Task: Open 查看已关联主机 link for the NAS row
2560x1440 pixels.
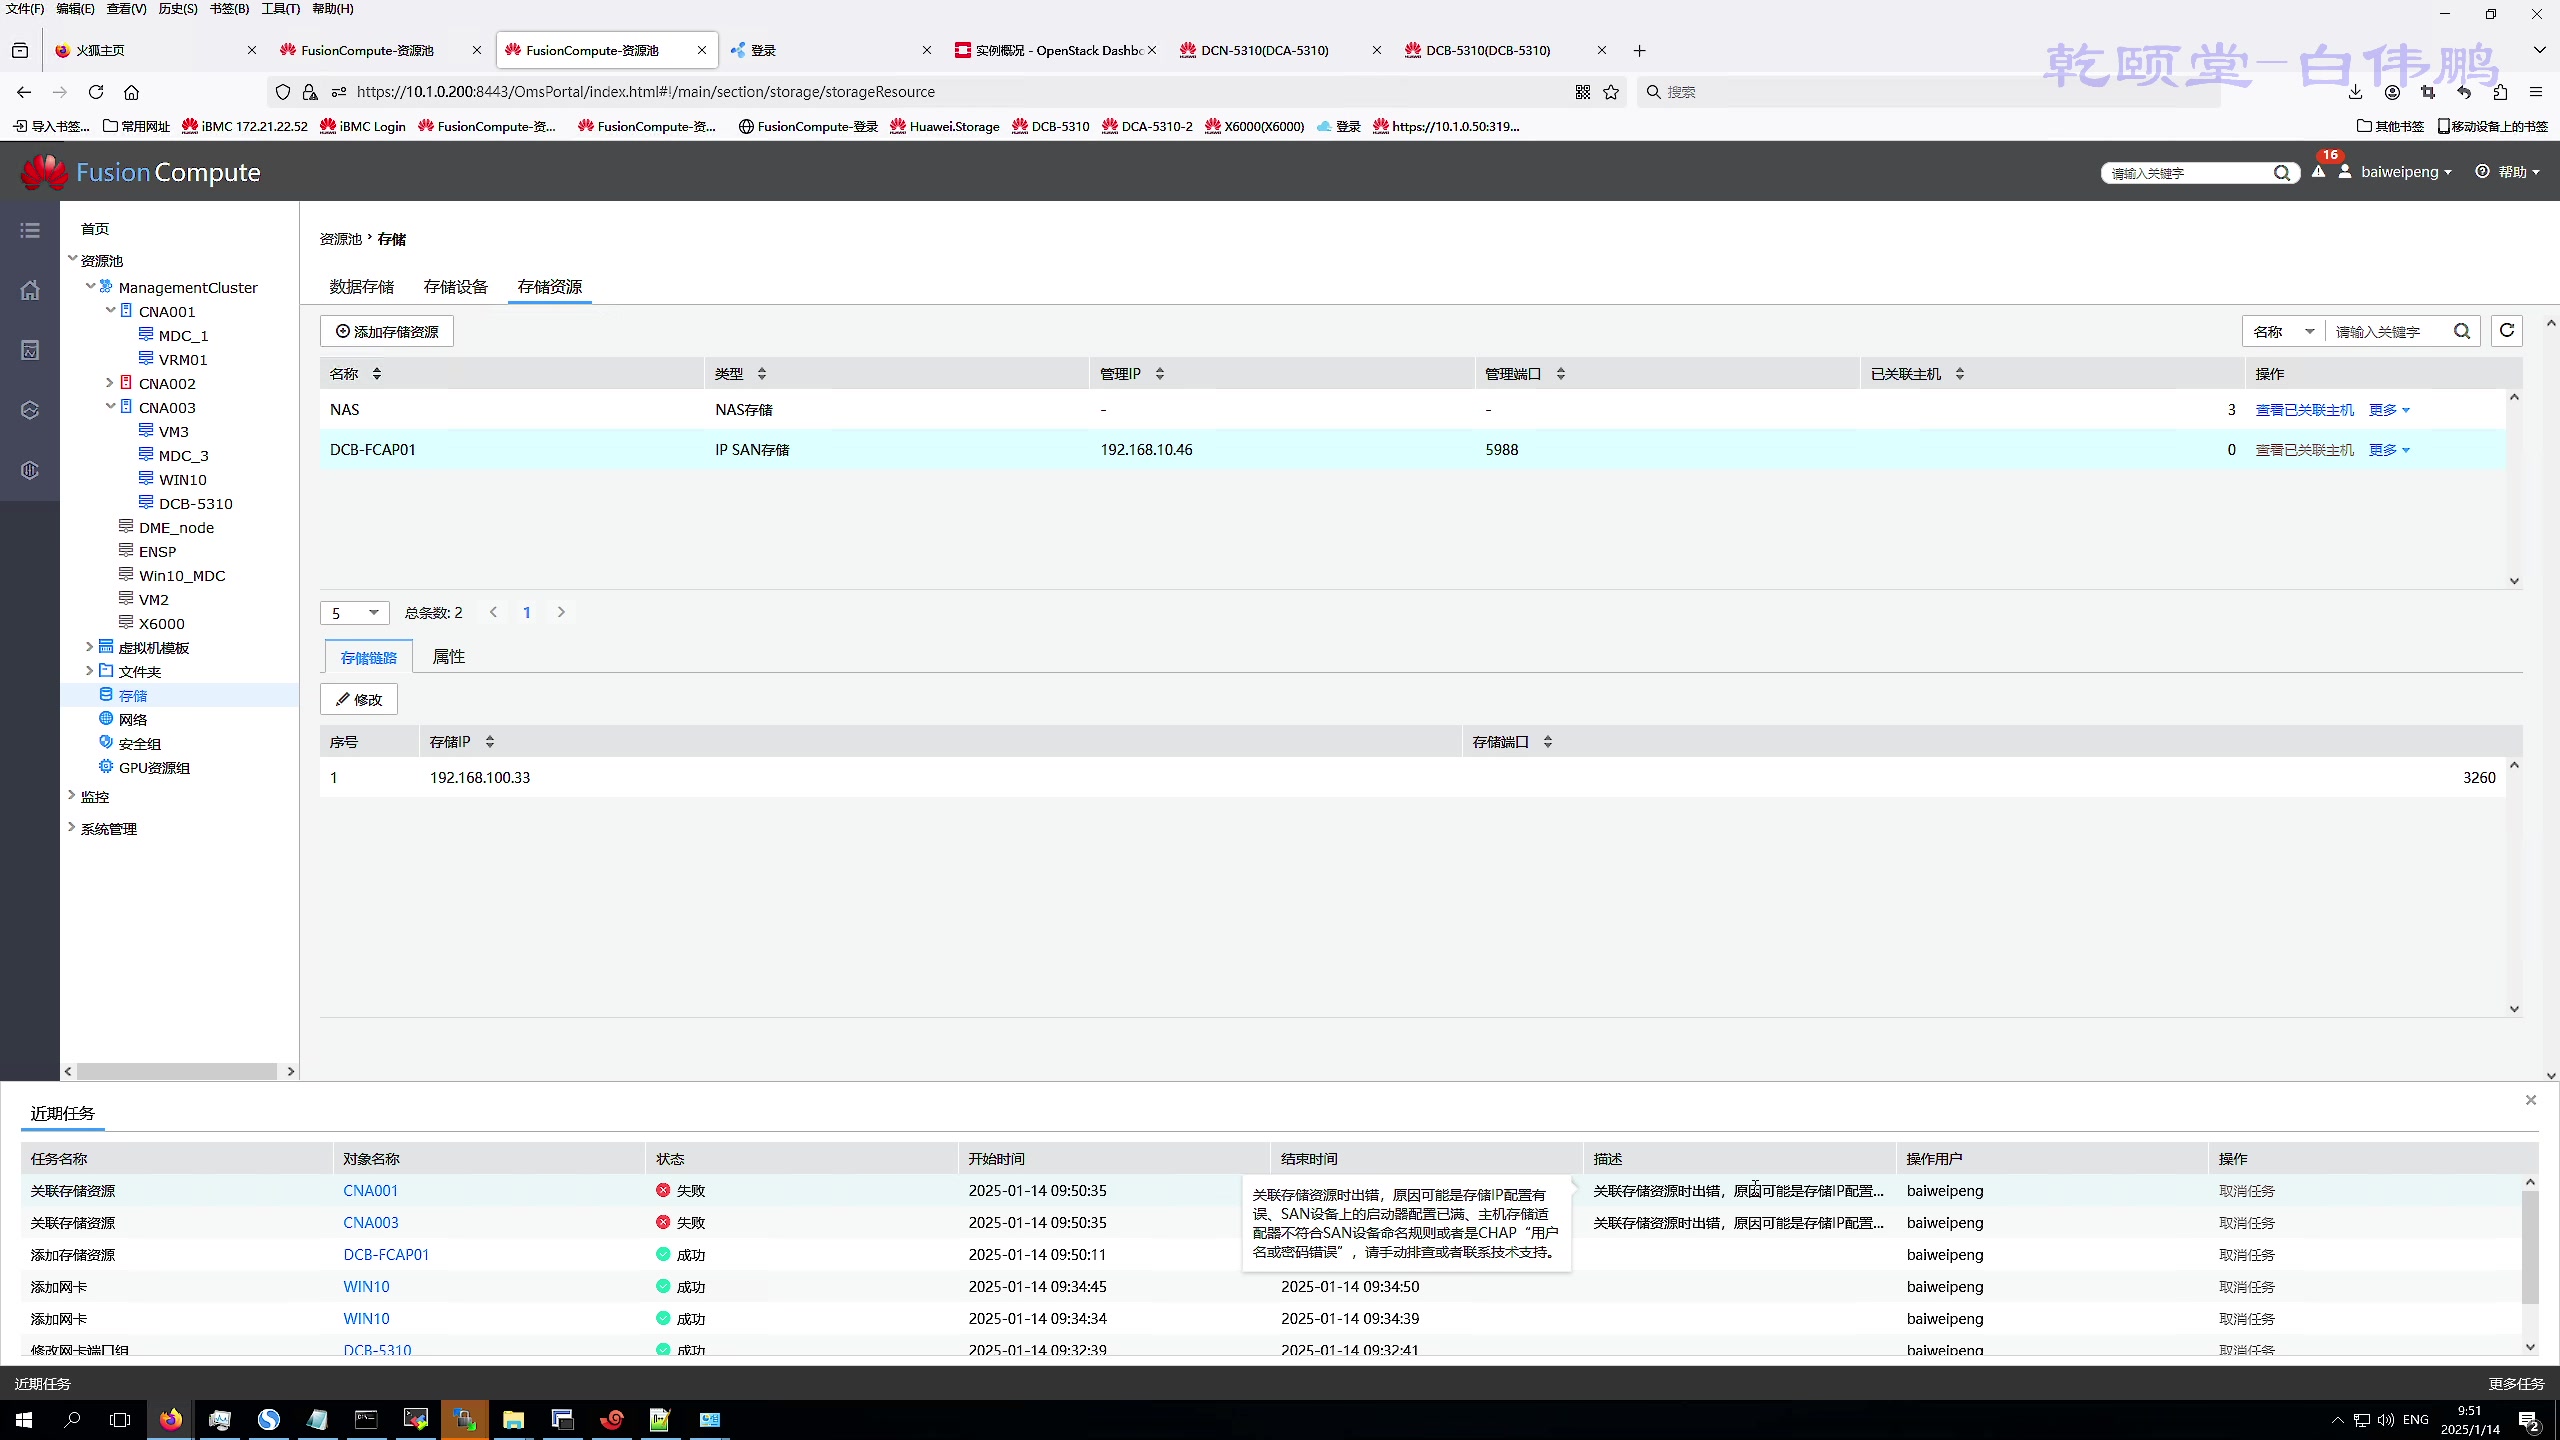Action: pyautogui.click(x=2305, y=409)
